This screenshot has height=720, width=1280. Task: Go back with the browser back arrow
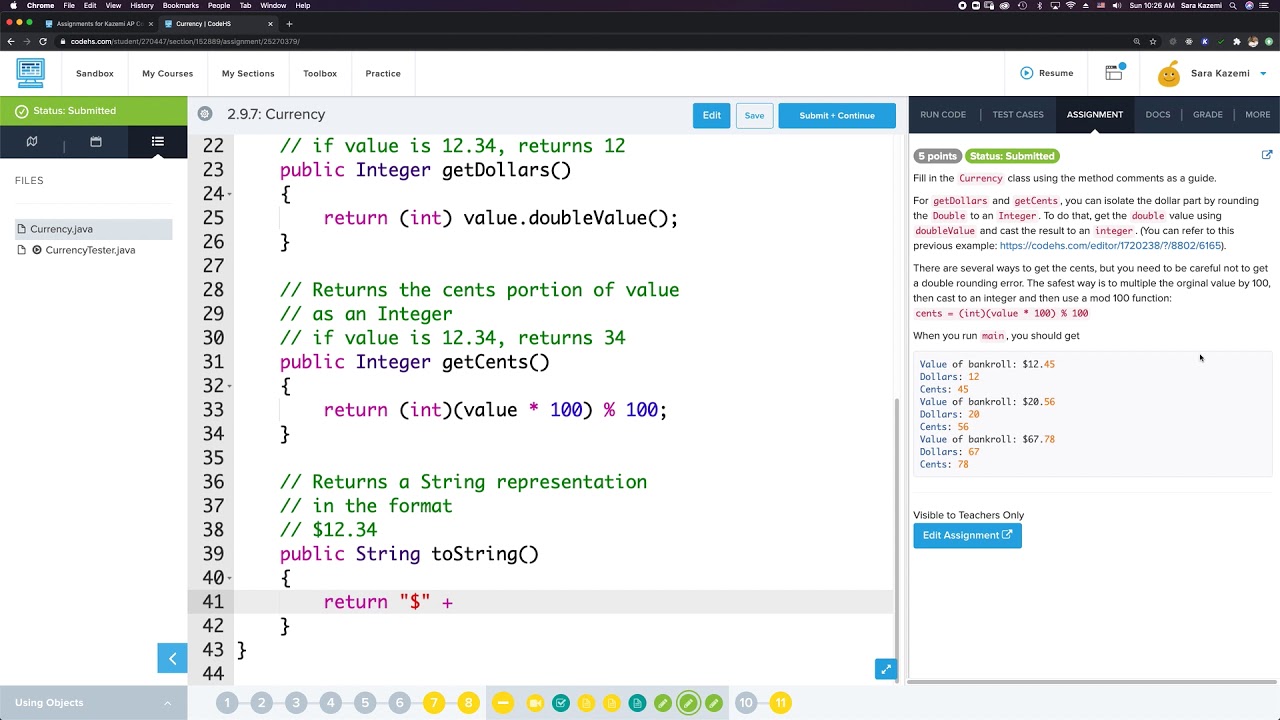11,41
